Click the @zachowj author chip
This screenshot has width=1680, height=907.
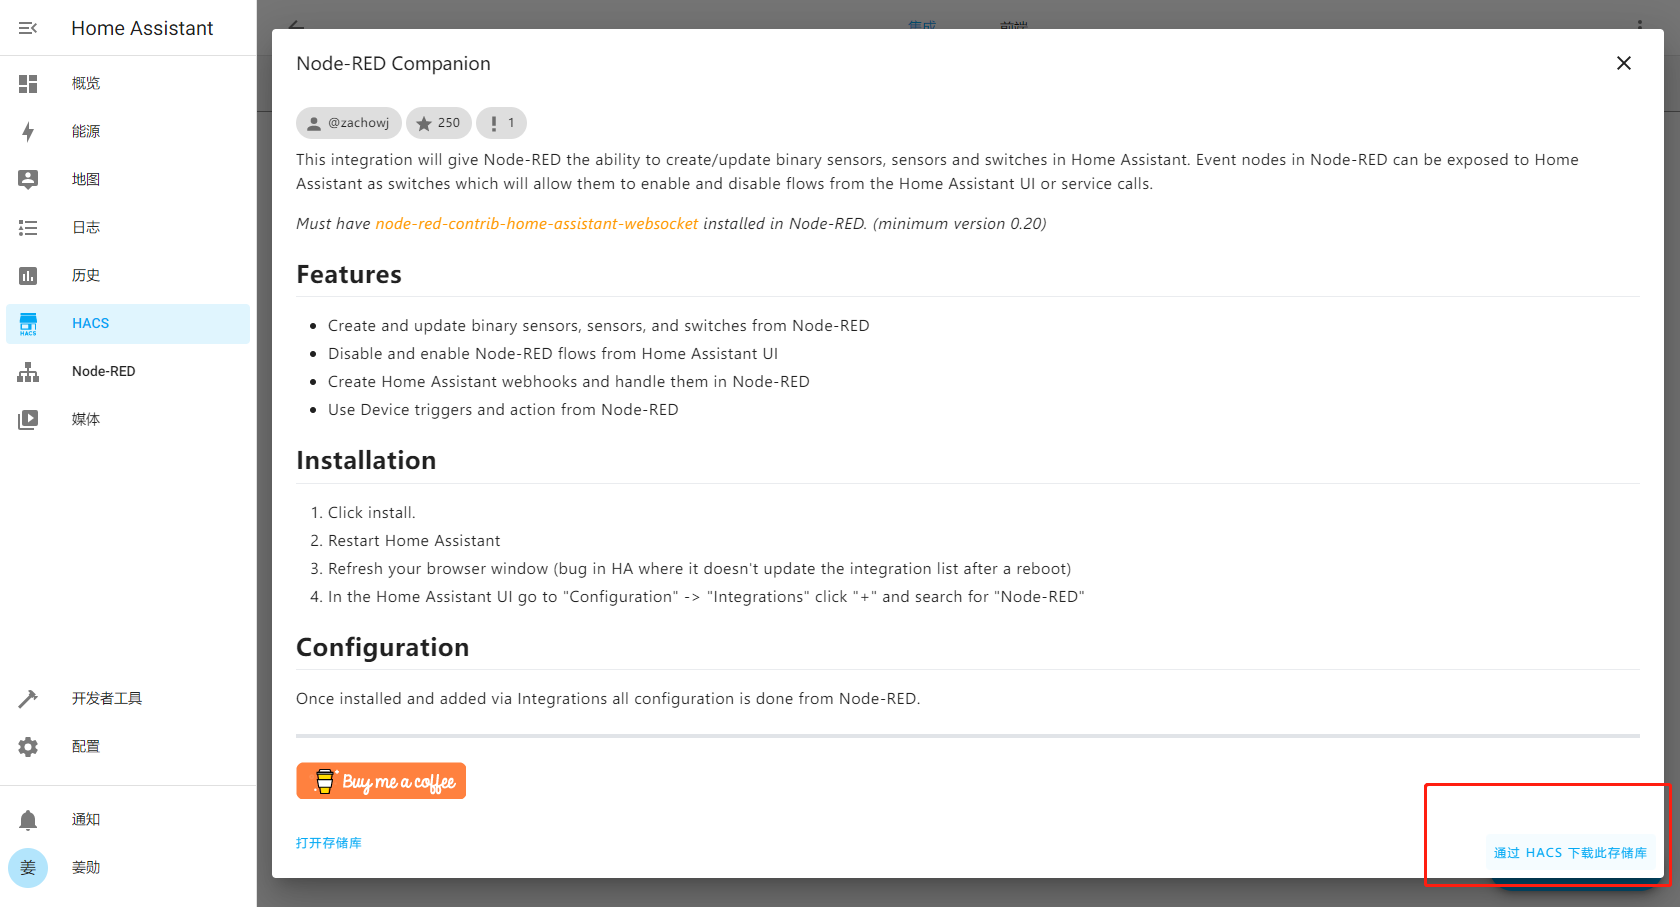coord(348,123)
